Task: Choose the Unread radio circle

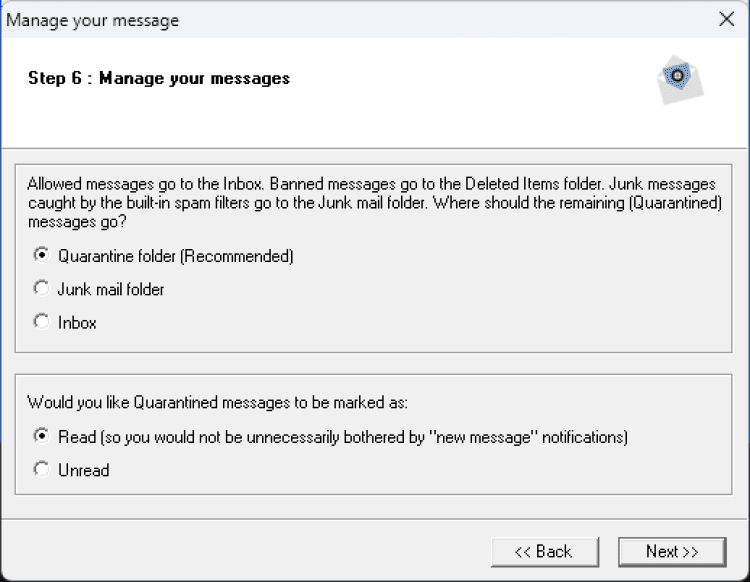Action: (41, 469)
